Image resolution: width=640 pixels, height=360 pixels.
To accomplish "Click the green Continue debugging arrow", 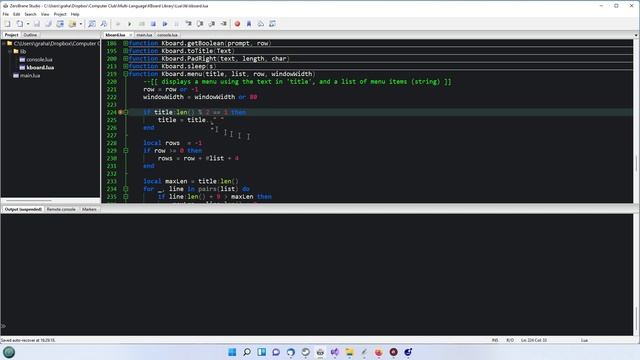I will pyautogui.click(x=130, y=24).
